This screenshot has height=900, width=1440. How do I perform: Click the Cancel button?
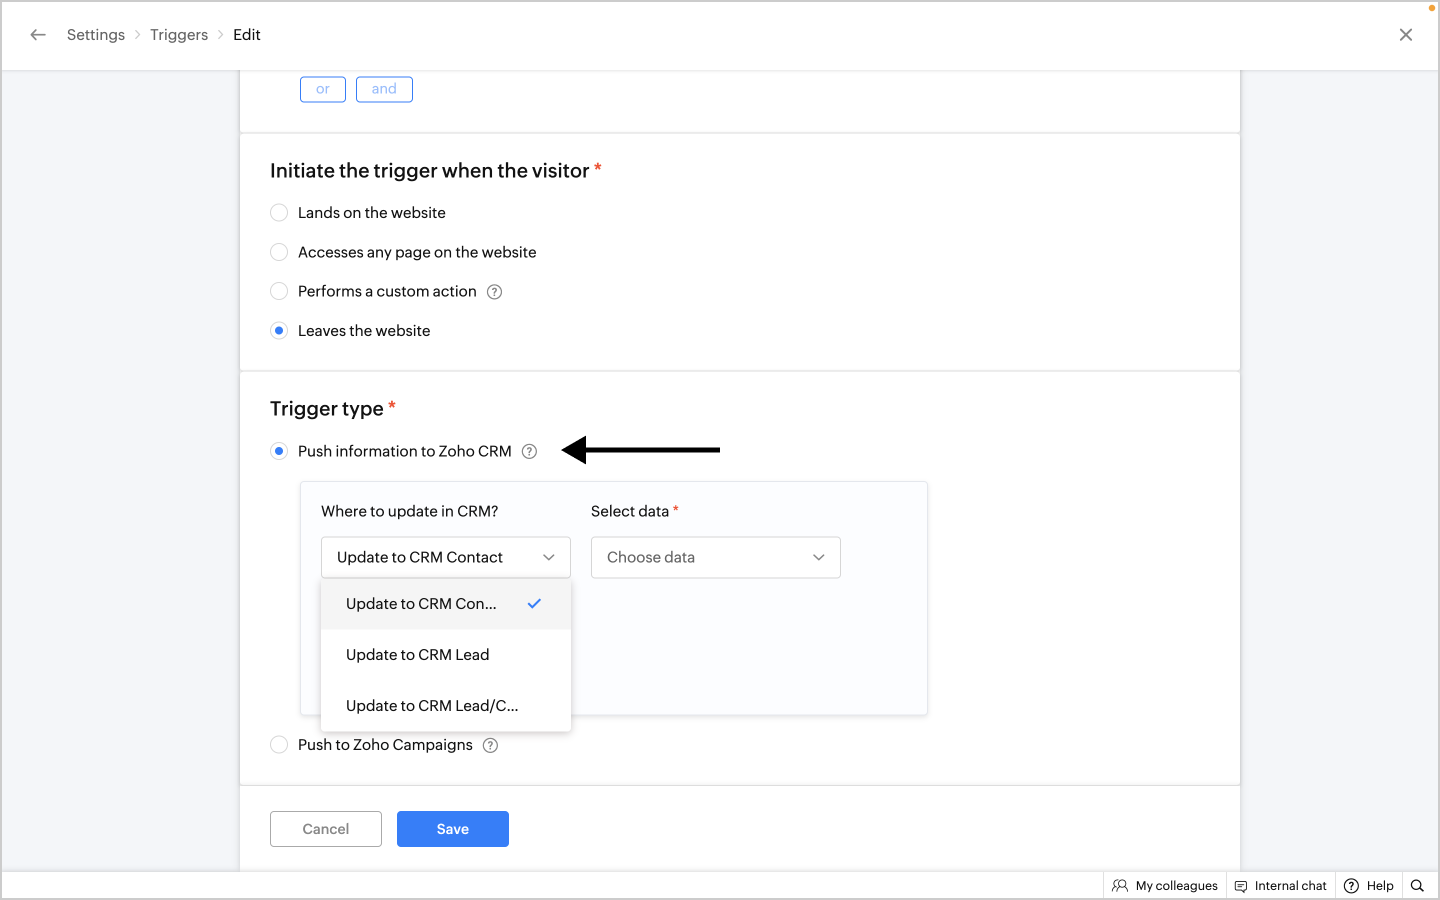pyautogui.click(x=326, y=829)
